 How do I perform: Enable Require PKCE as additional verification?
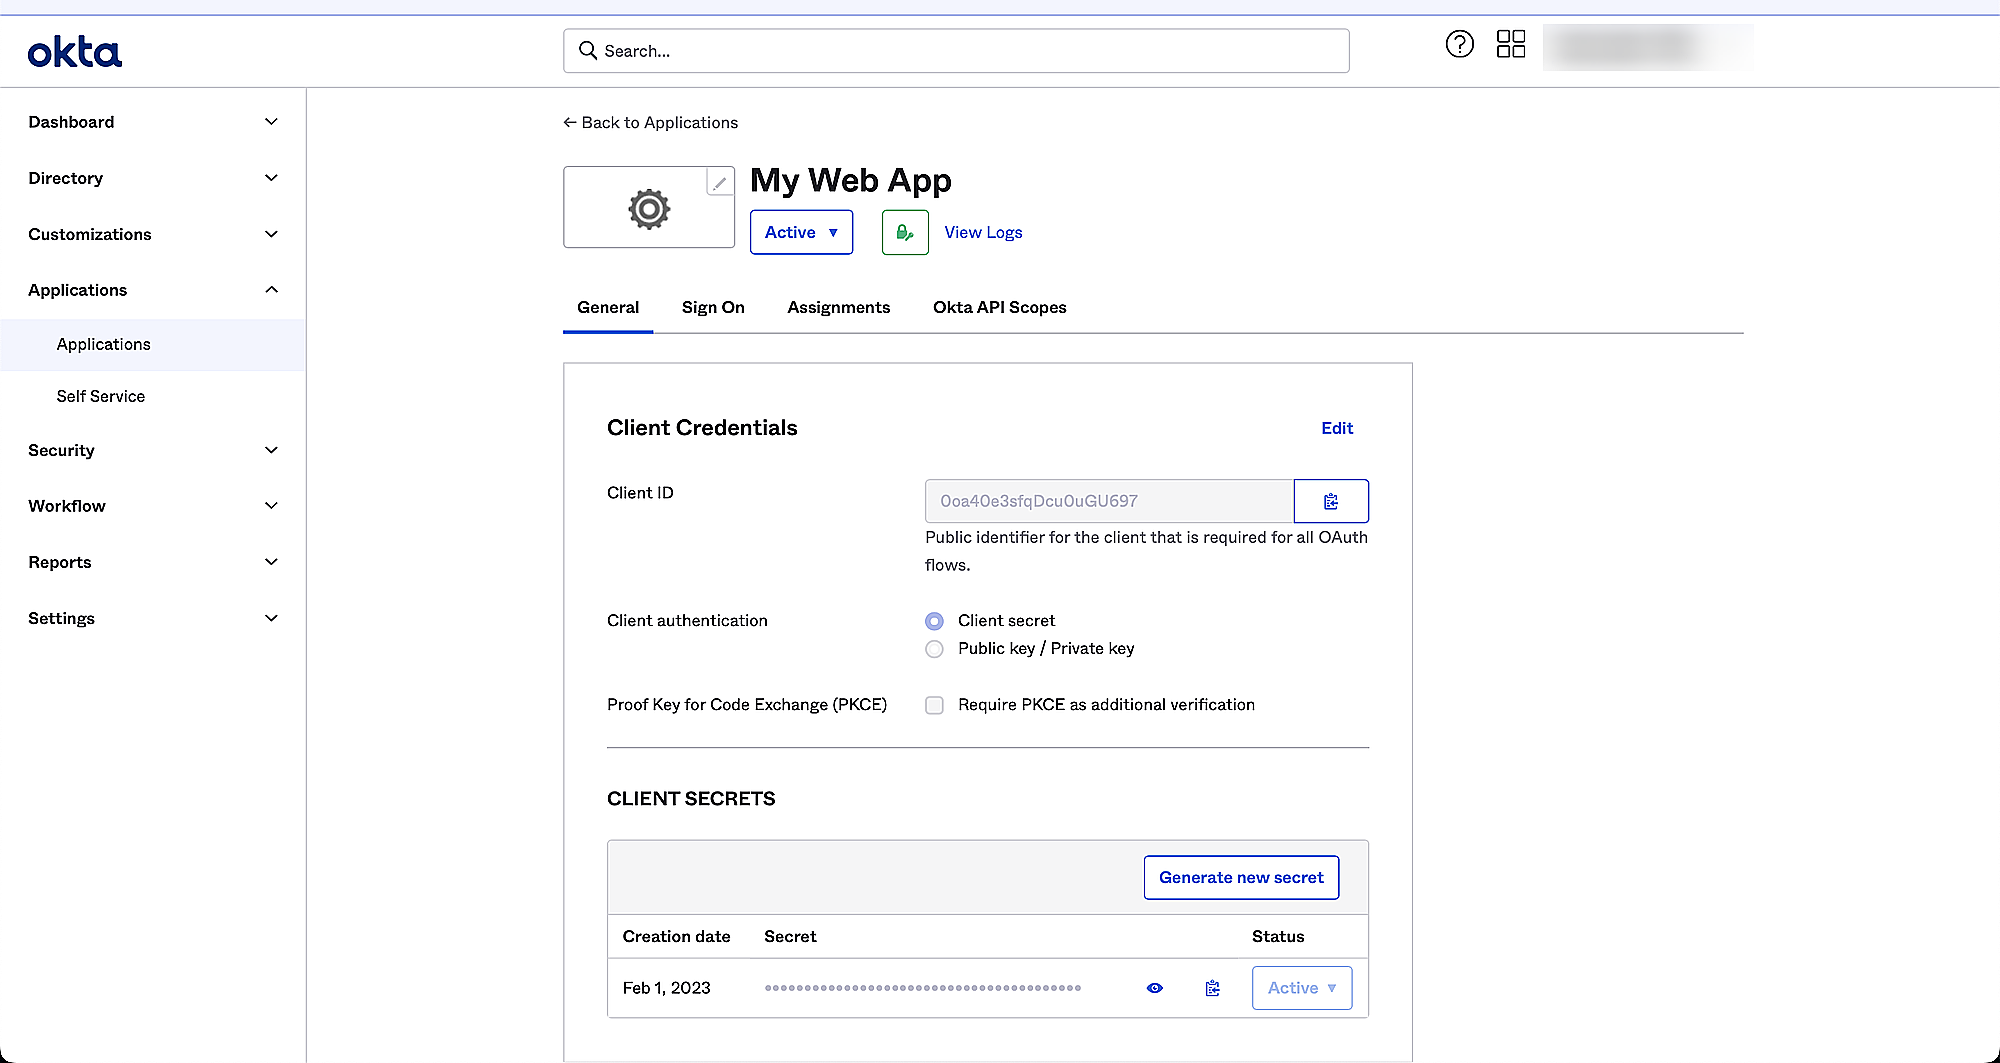934,705
